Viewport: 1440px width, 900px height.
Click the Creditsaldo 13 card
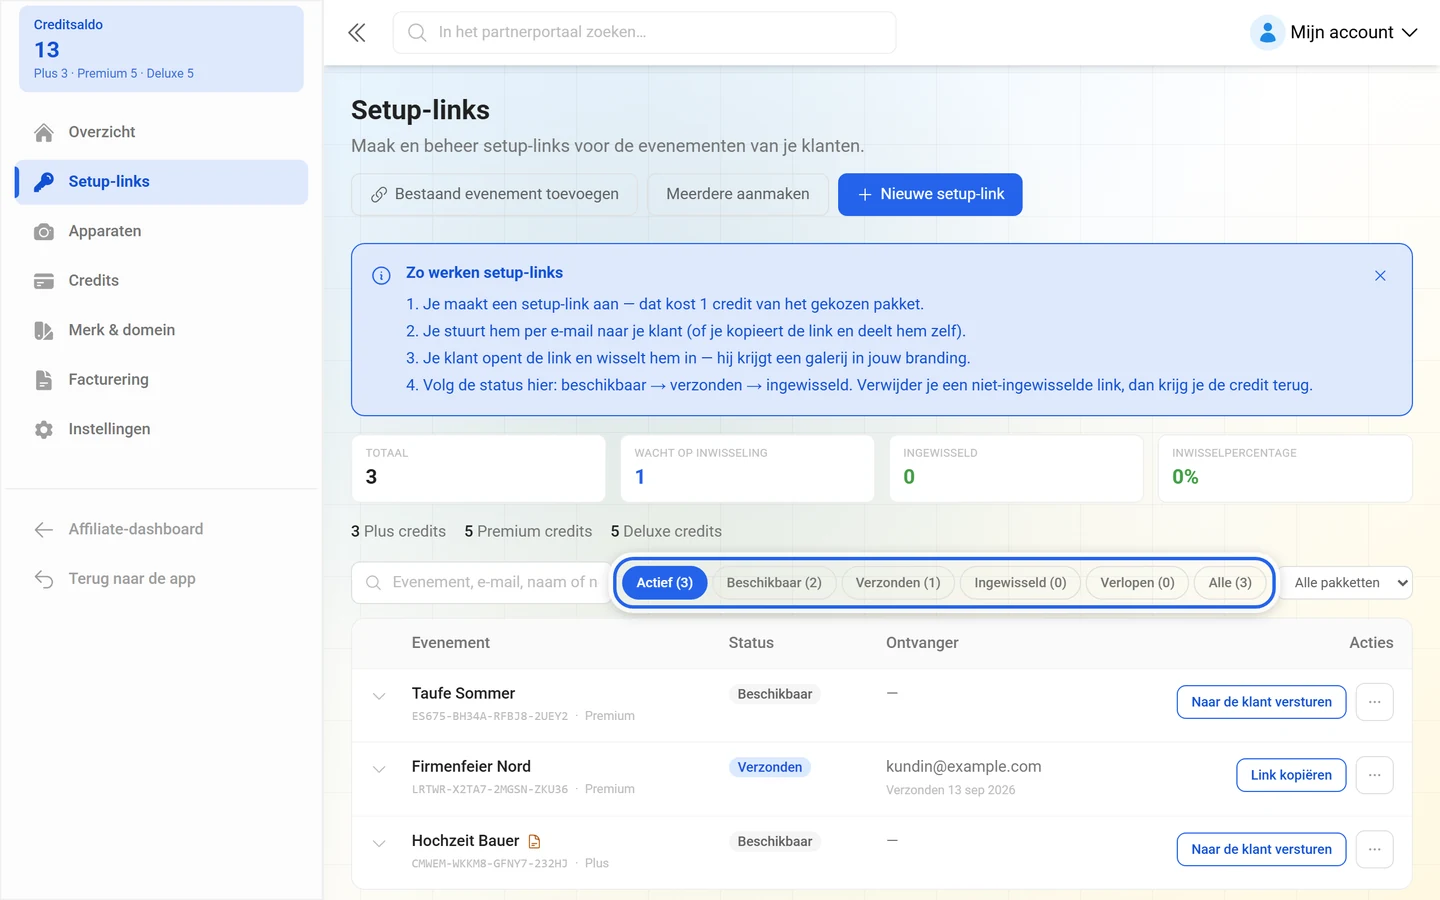click(162, 49)
